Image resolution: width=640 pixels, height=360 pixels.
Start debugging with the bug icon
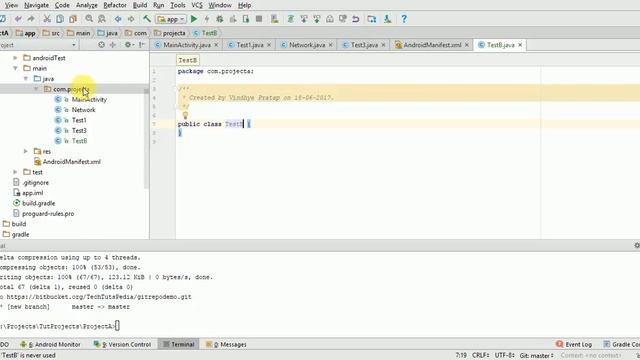click(220, 19)
